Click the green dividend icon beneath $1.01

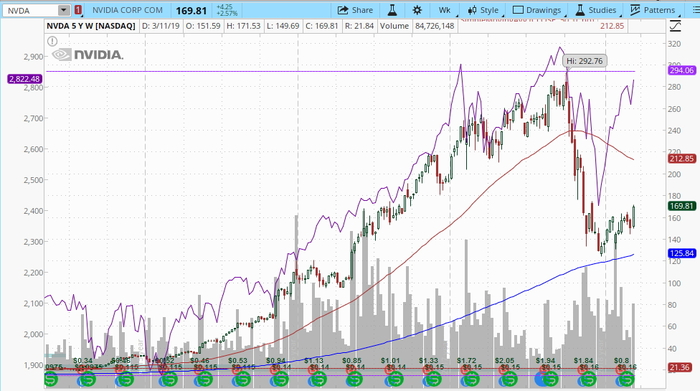click(395, 380)
